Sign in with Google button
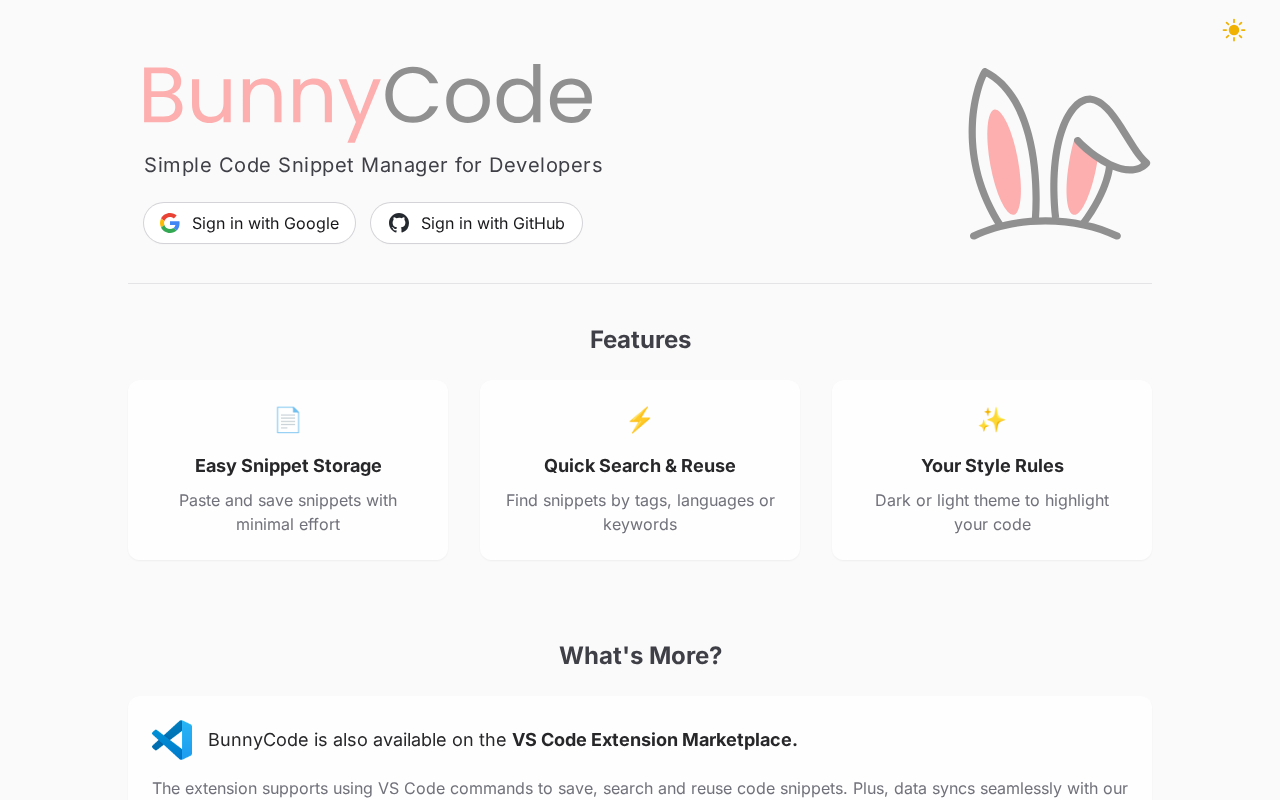Screen dimensions: 1280x800 (249, 223)
